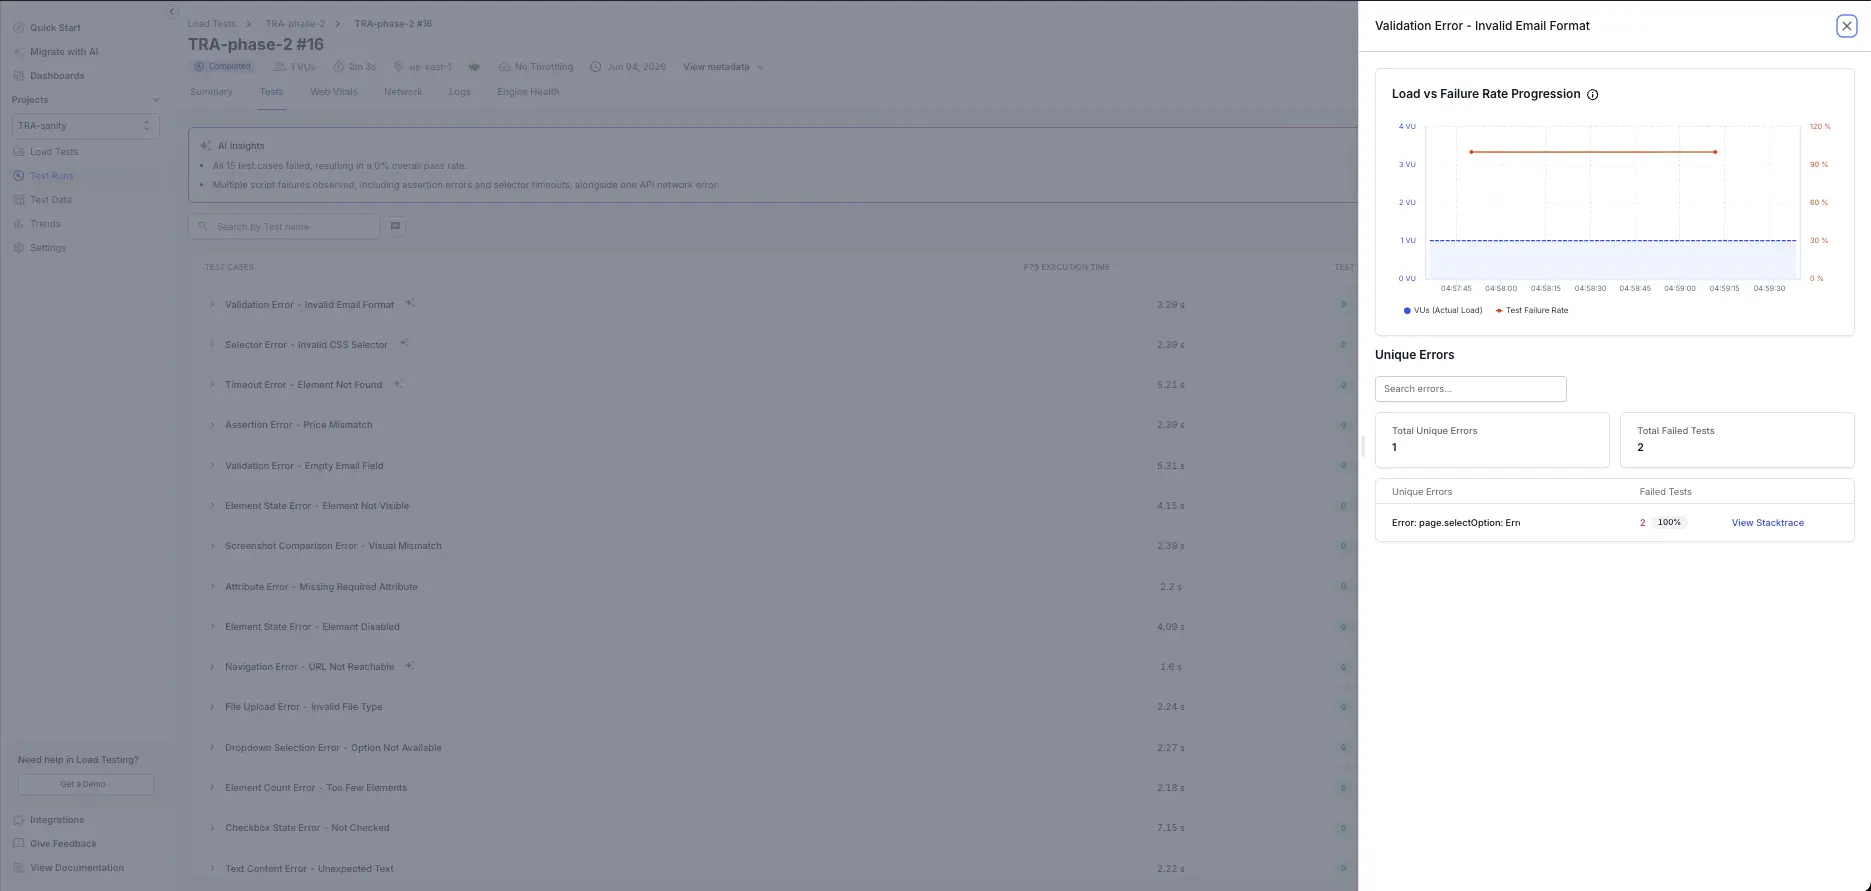Viewport: 1871px width, 891px height.
Task: Open Dashboards in the sidebar
Action: click(x=48, y=76)
